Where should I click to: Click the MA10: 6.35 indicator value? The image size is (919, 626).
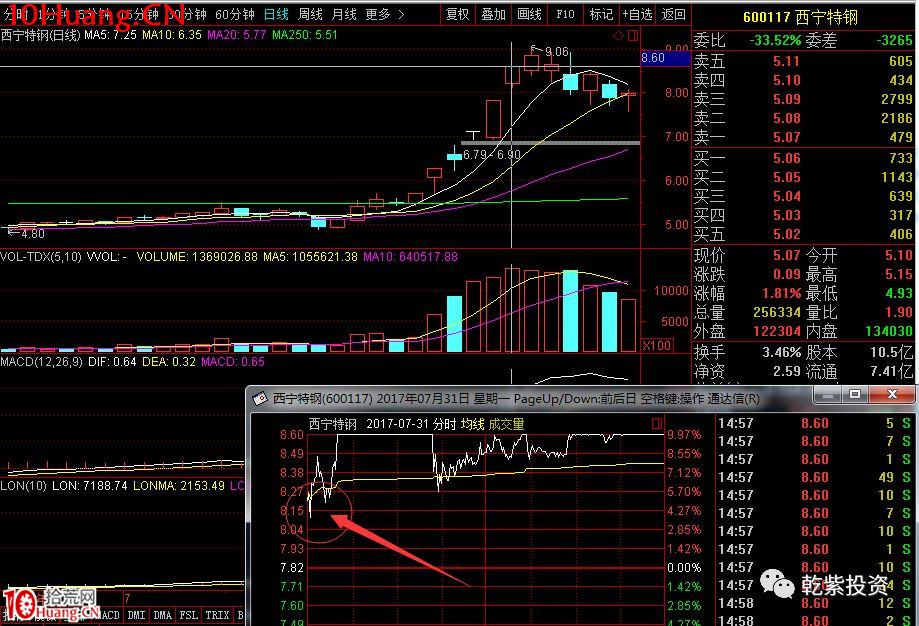click(172, 35)
